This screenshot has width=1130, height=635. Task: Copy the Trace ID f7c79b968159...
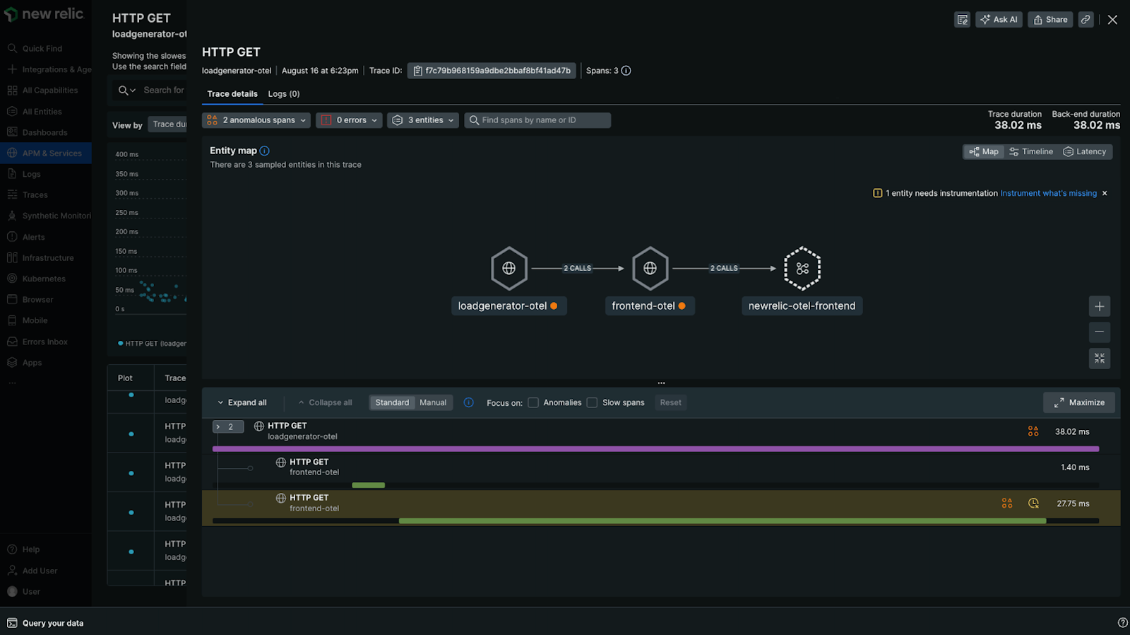coord(491,71)
